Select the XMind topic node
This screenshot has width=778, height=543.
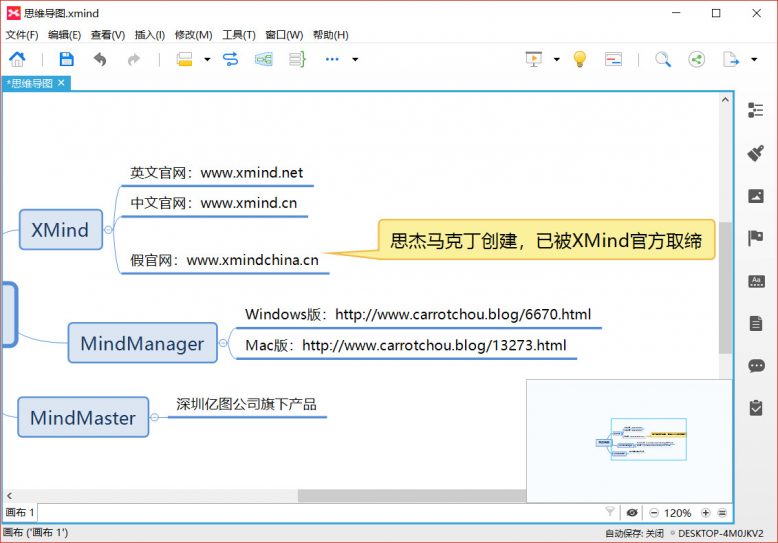pyautogui.click(x=61, y=230)
